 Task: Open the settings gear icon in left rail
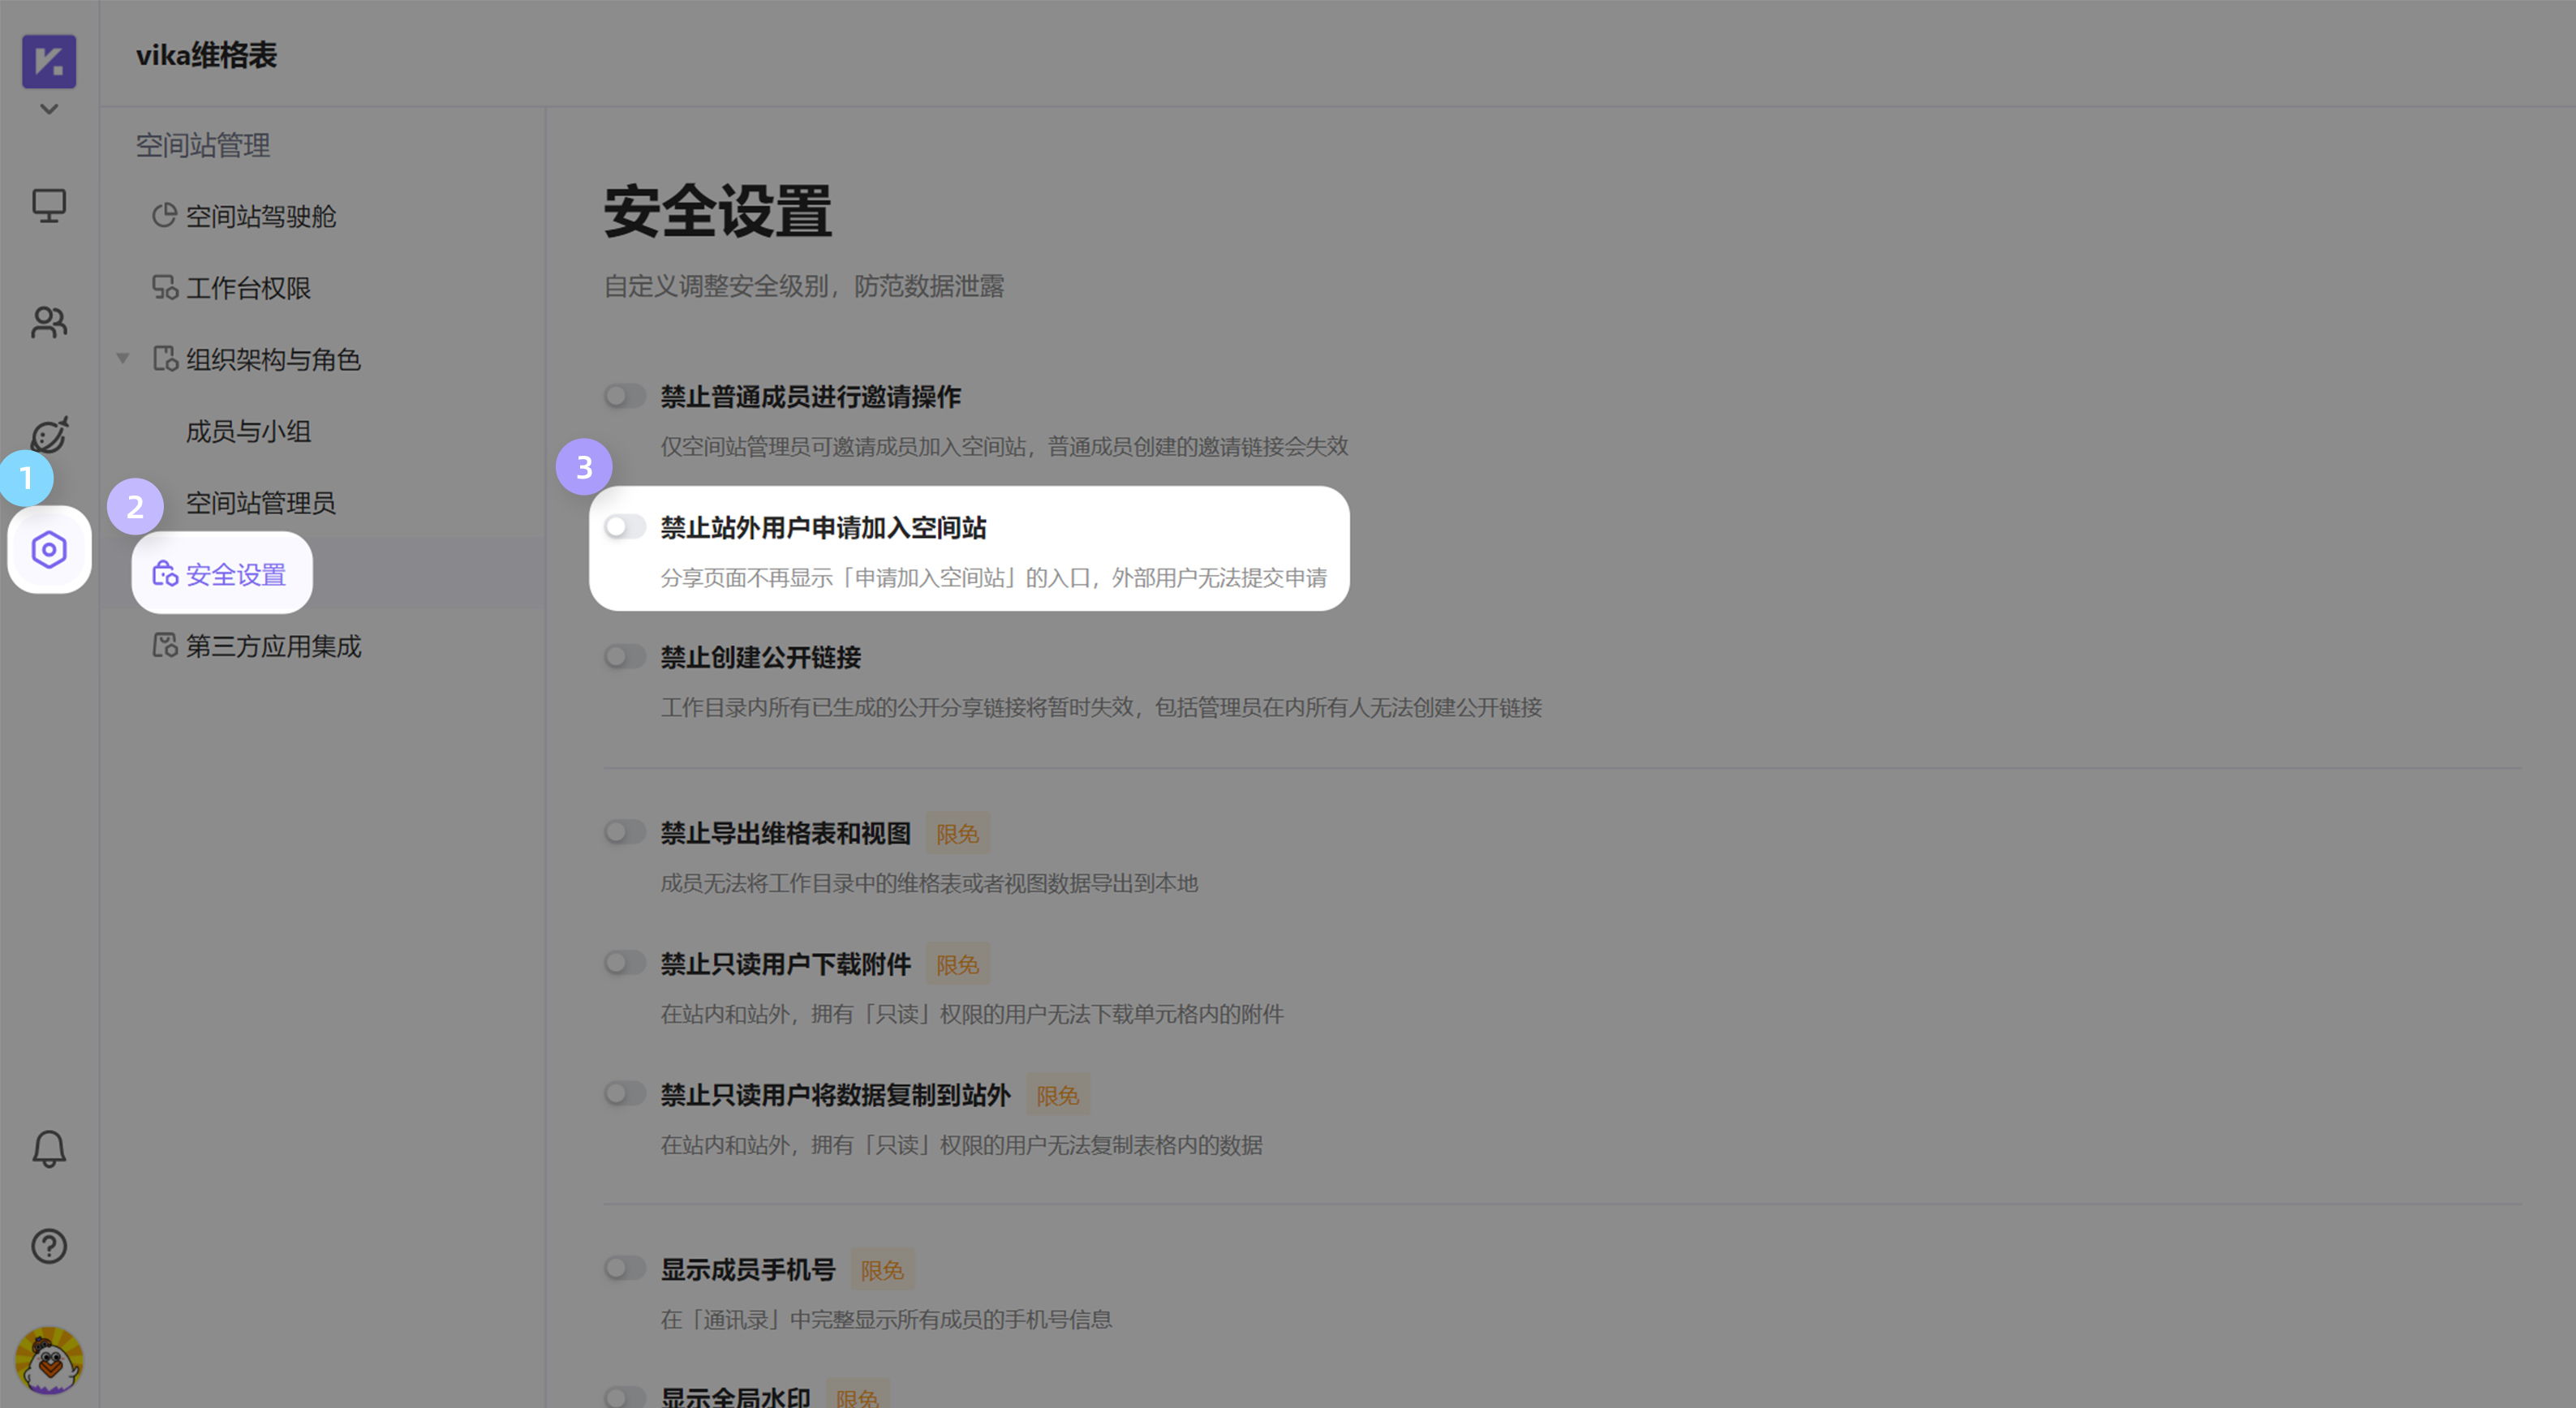click(48, 549)
